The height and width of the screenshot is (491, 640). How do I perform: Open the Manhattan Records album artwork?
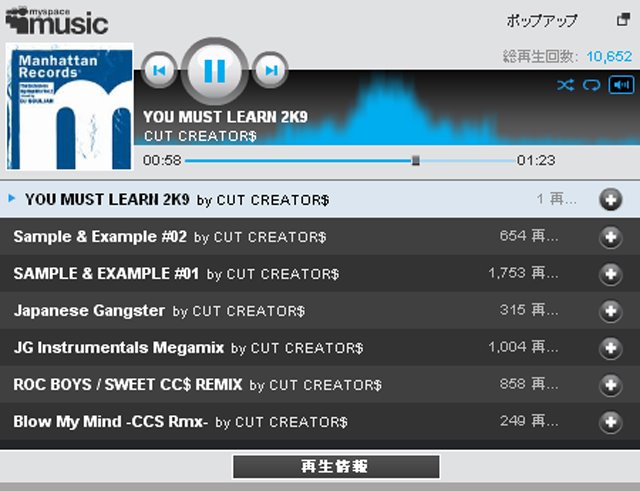tap(70, 107)
